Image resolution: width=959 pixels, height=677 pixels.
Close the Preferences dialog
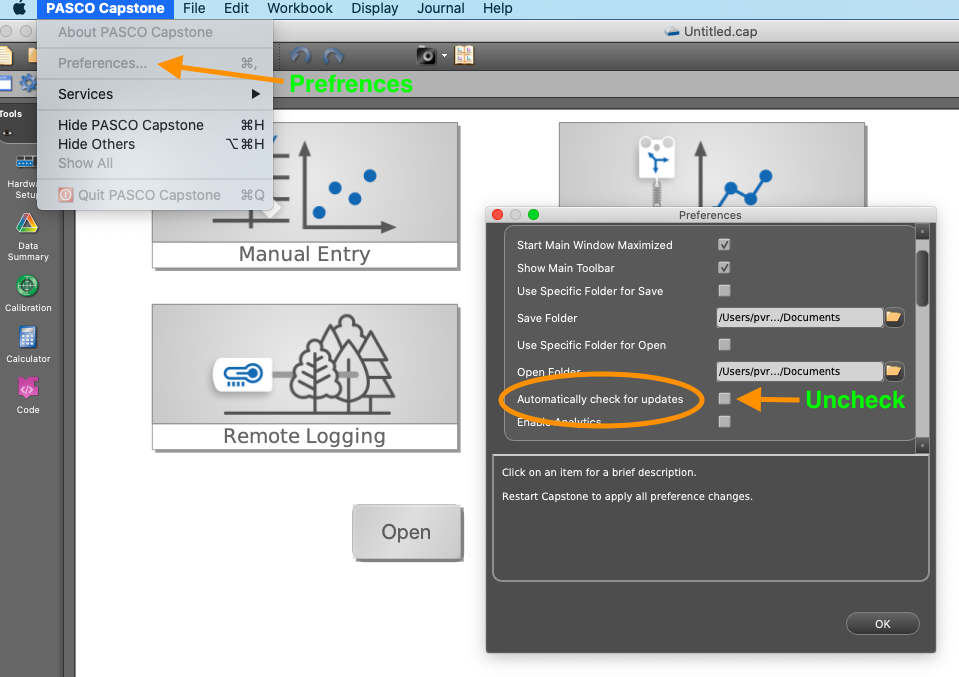[x=497, y=215]
